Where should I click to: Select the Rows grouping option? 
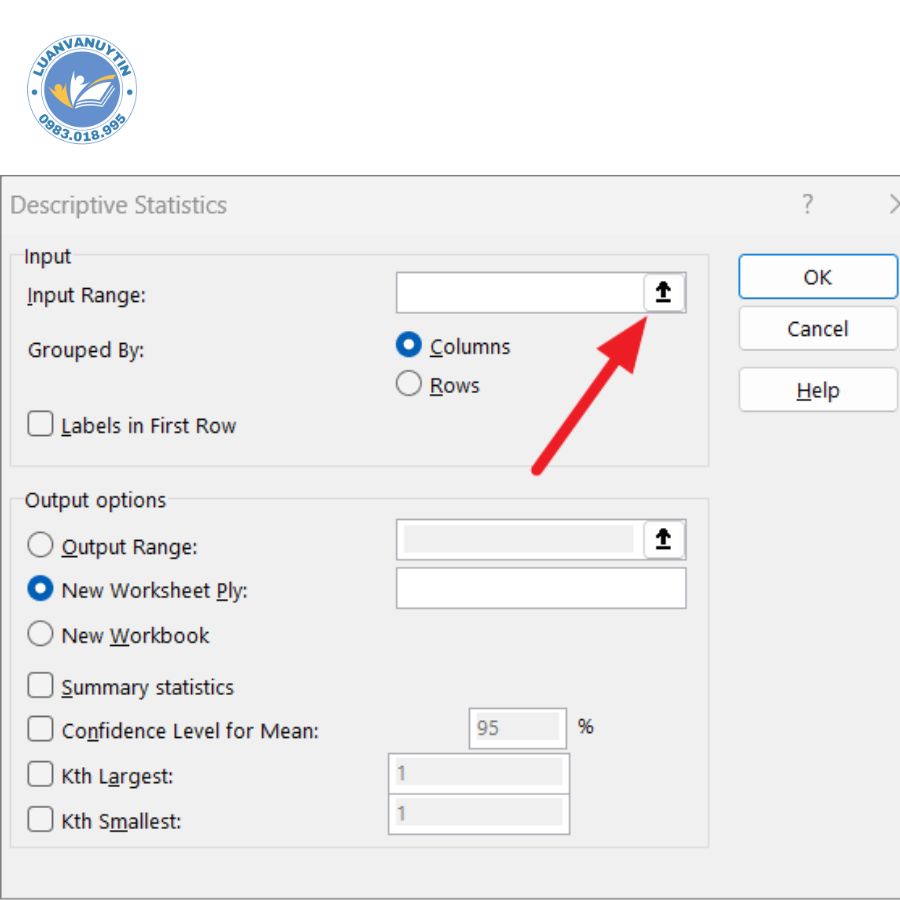409,385
